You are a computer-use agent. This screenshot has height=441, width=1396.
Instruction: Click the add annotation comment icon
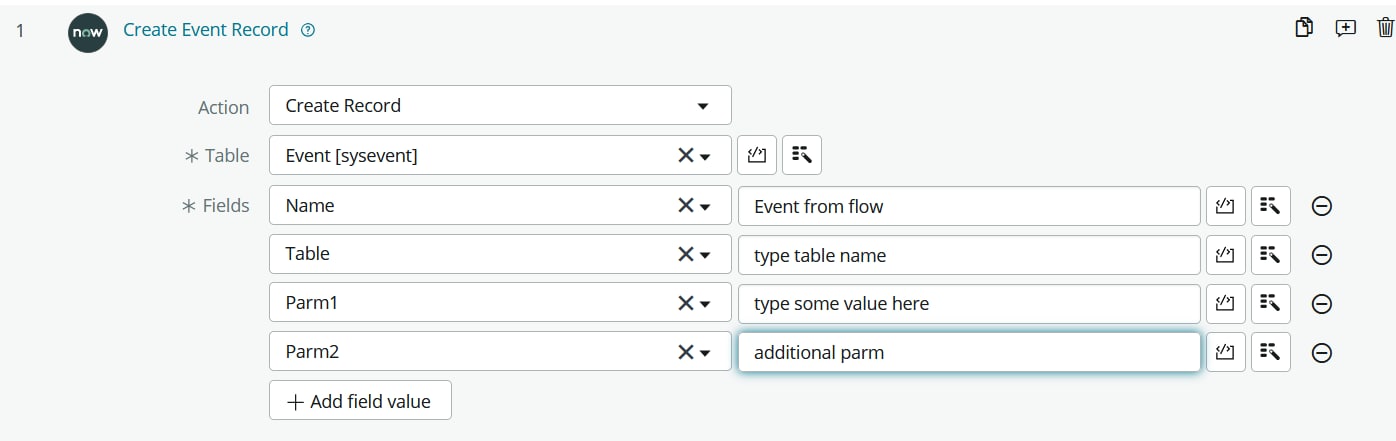(x=1346, y=28)
